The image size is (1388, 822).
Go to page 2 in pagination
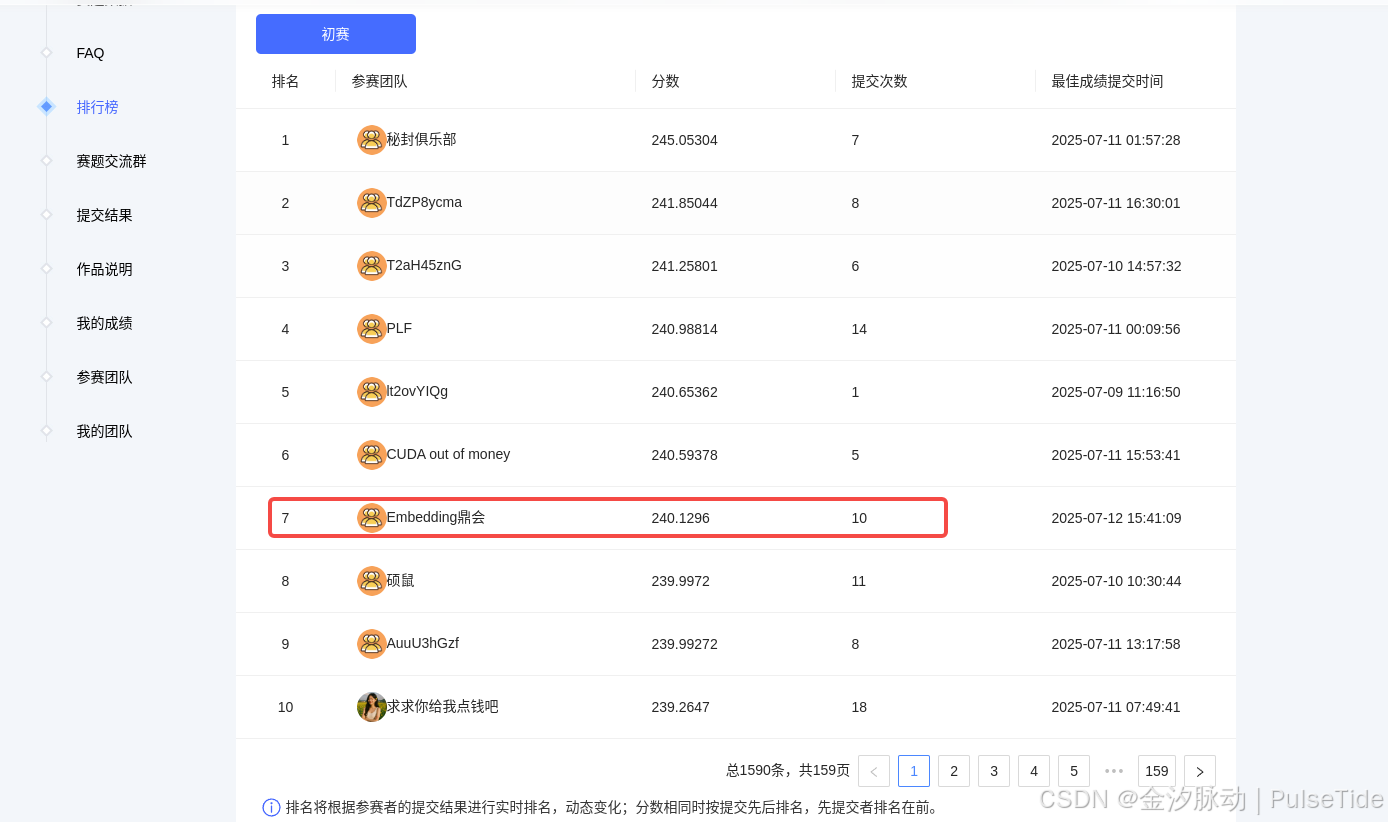click(x=954, y=771)
